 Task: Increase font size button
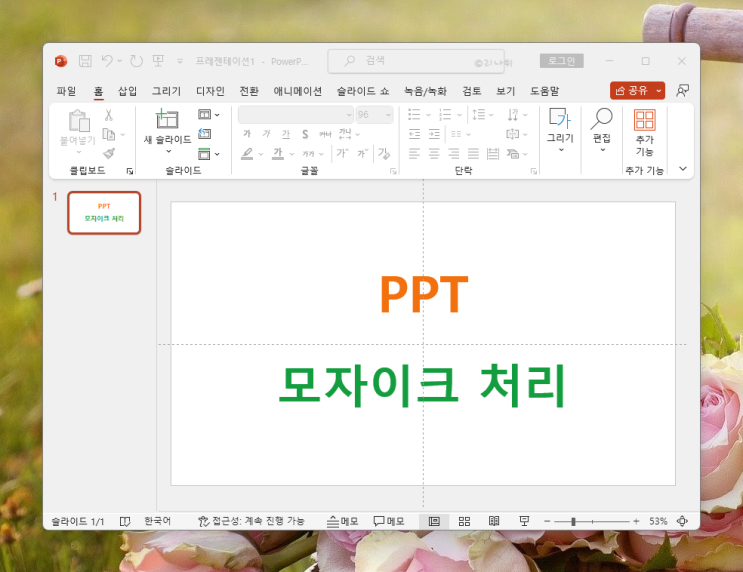click(342, 153)
